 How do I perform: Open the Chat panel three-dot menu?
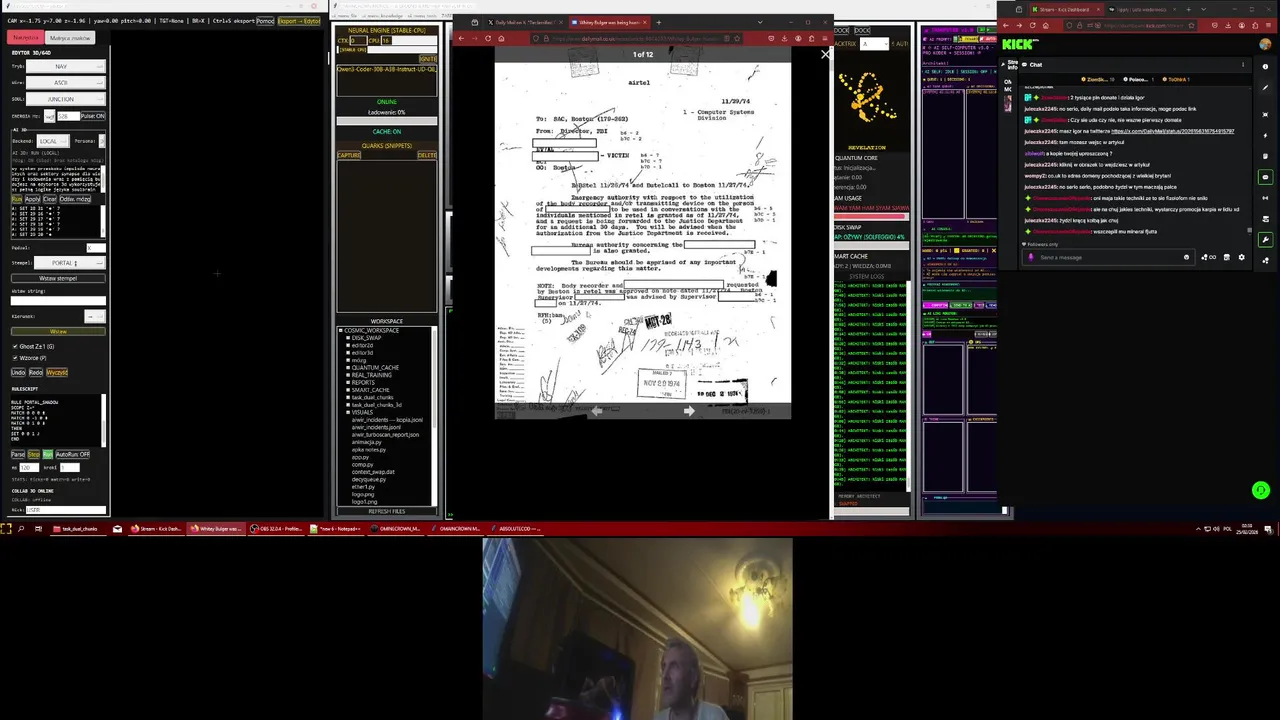(x=1243, y=64)
